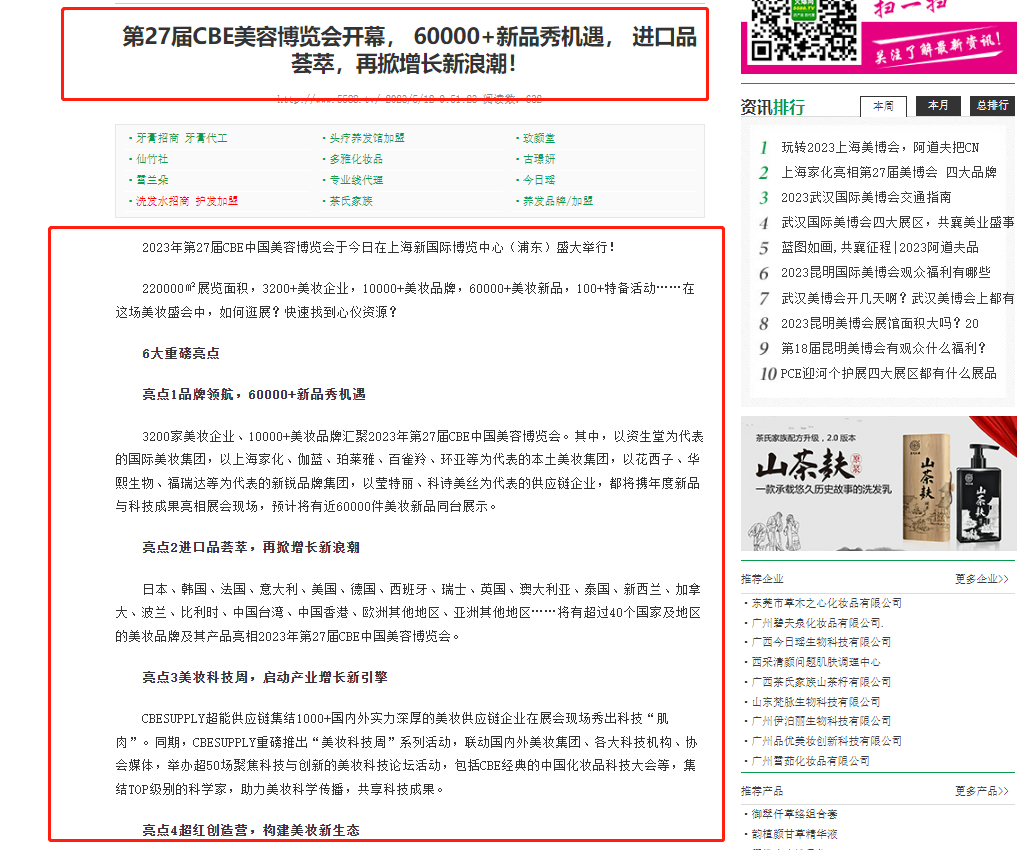1023x850 pixels.
Task: Select the 本周 ranking tab
Action: pyautogui.click(x=883, y=106)
